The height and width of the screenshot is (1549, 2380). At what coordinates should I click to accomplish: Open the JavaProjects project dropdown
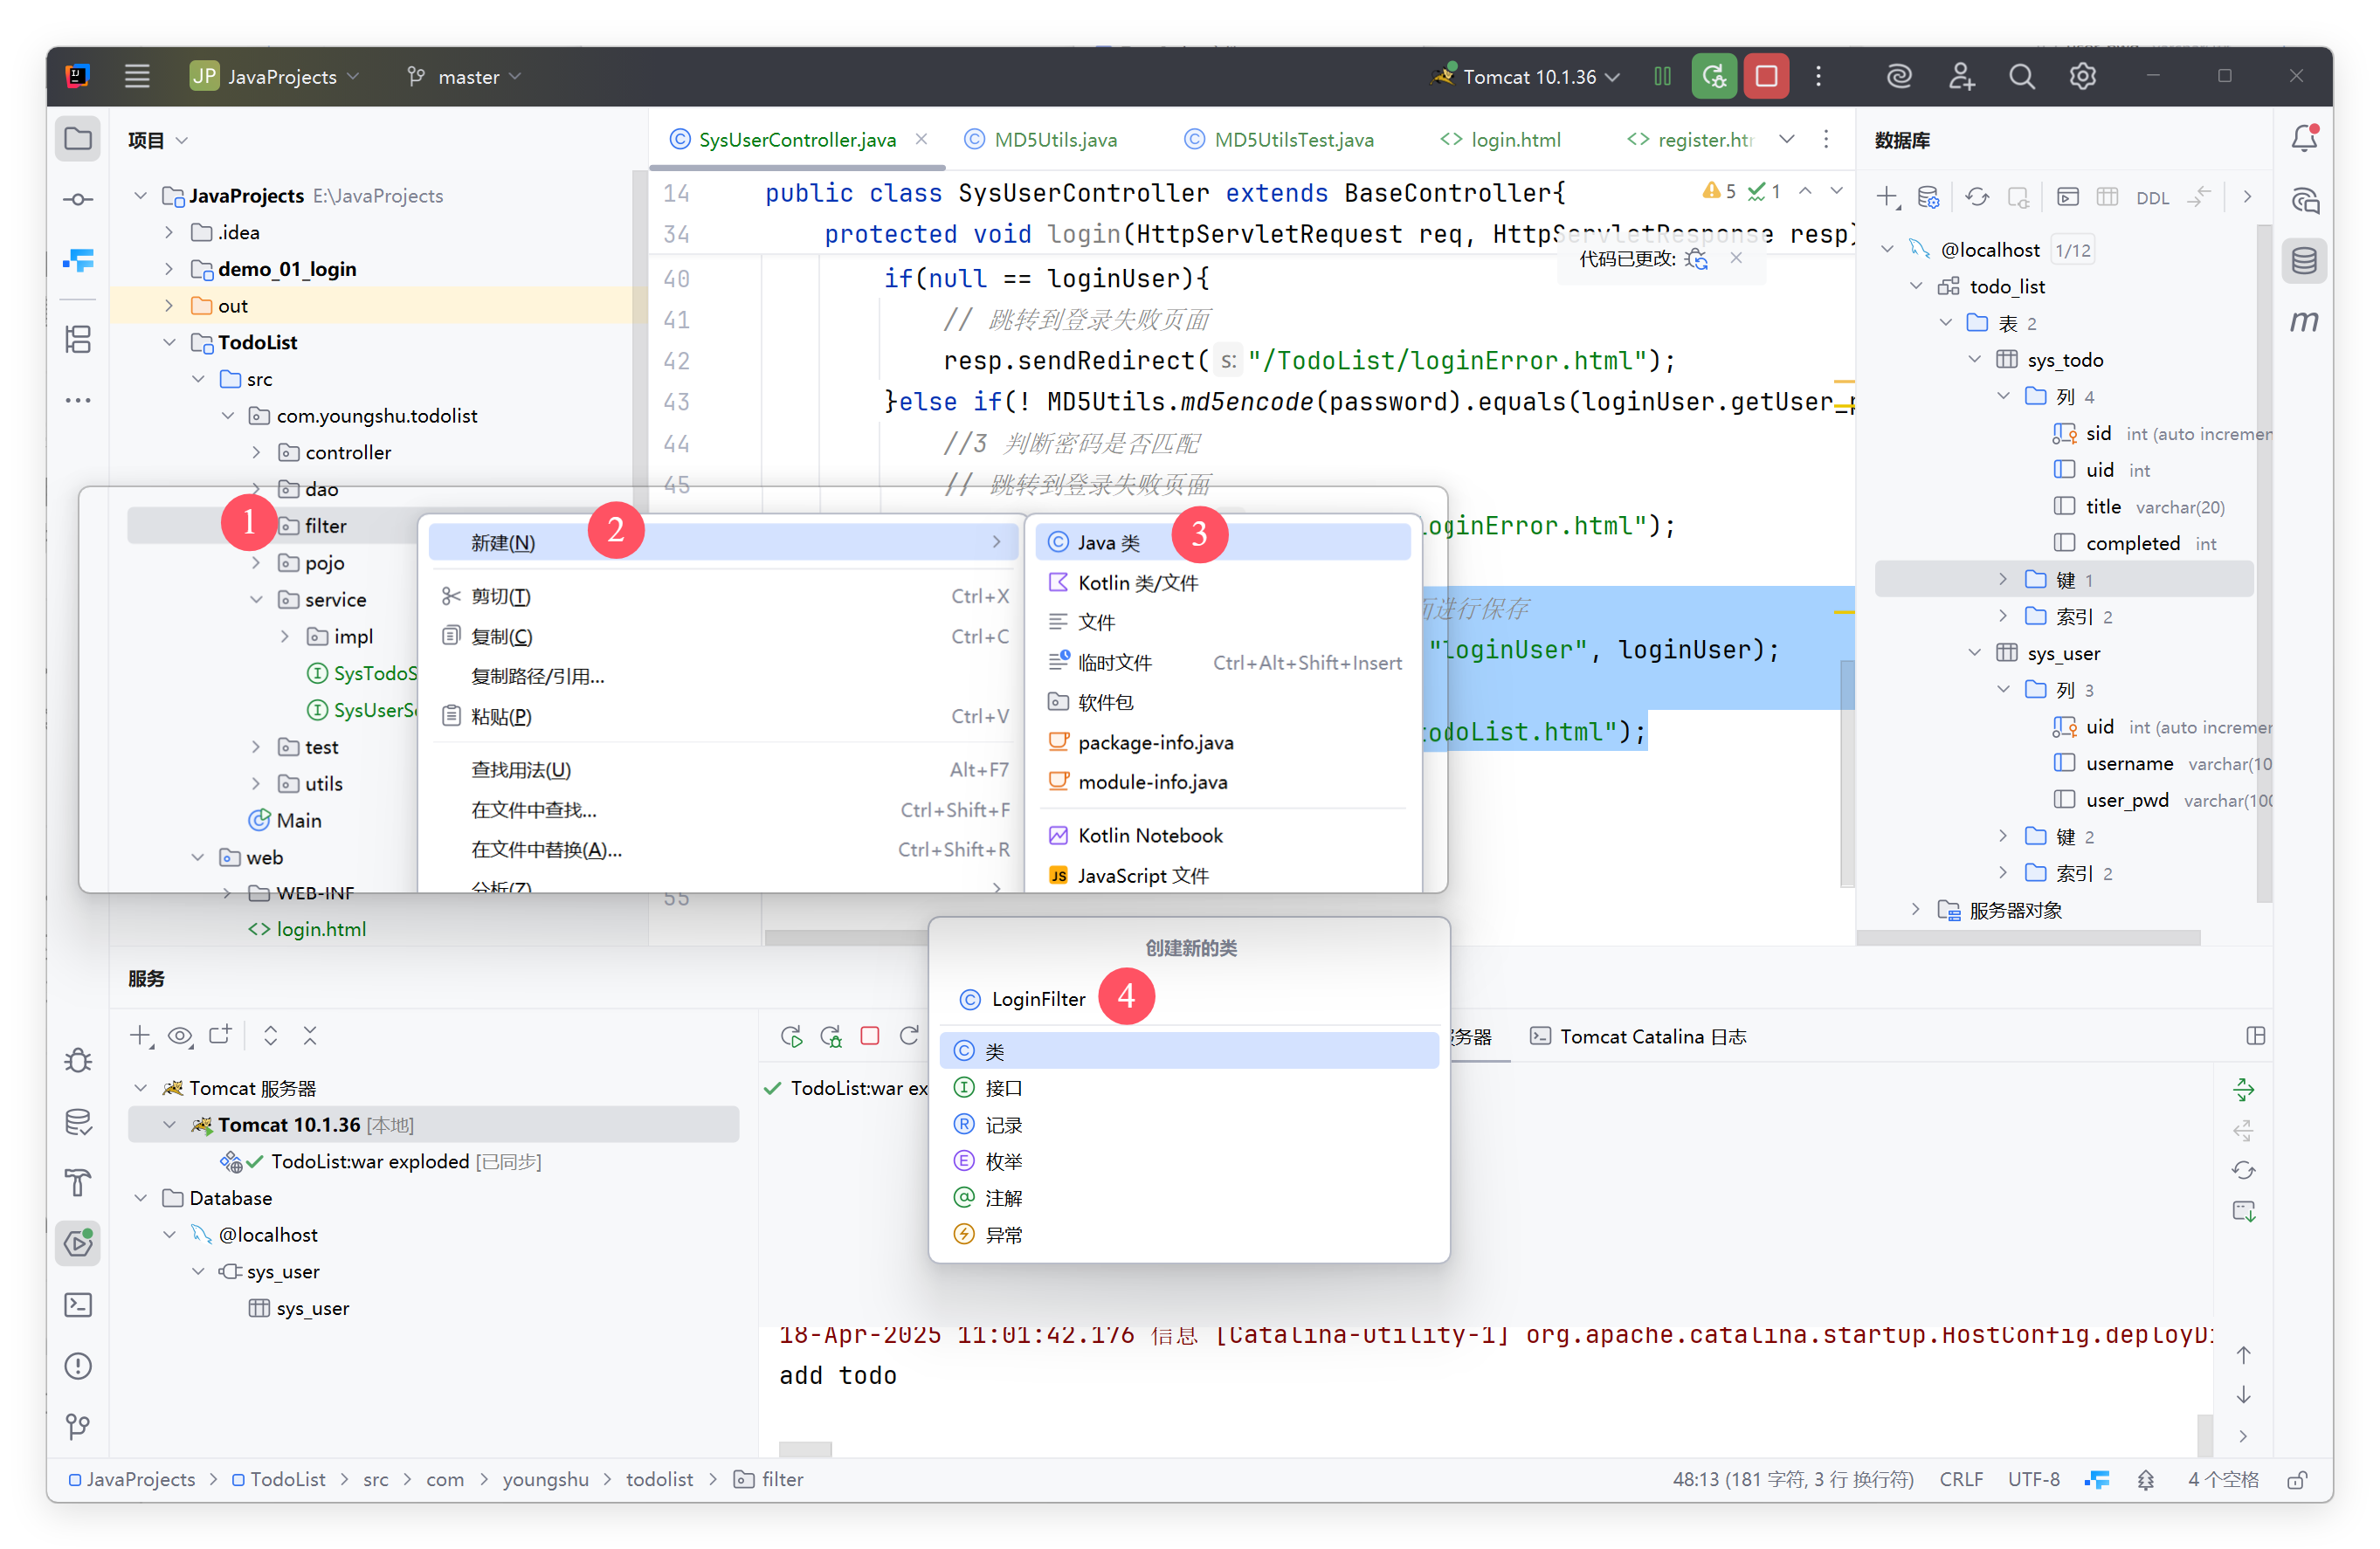pos(276,76)
